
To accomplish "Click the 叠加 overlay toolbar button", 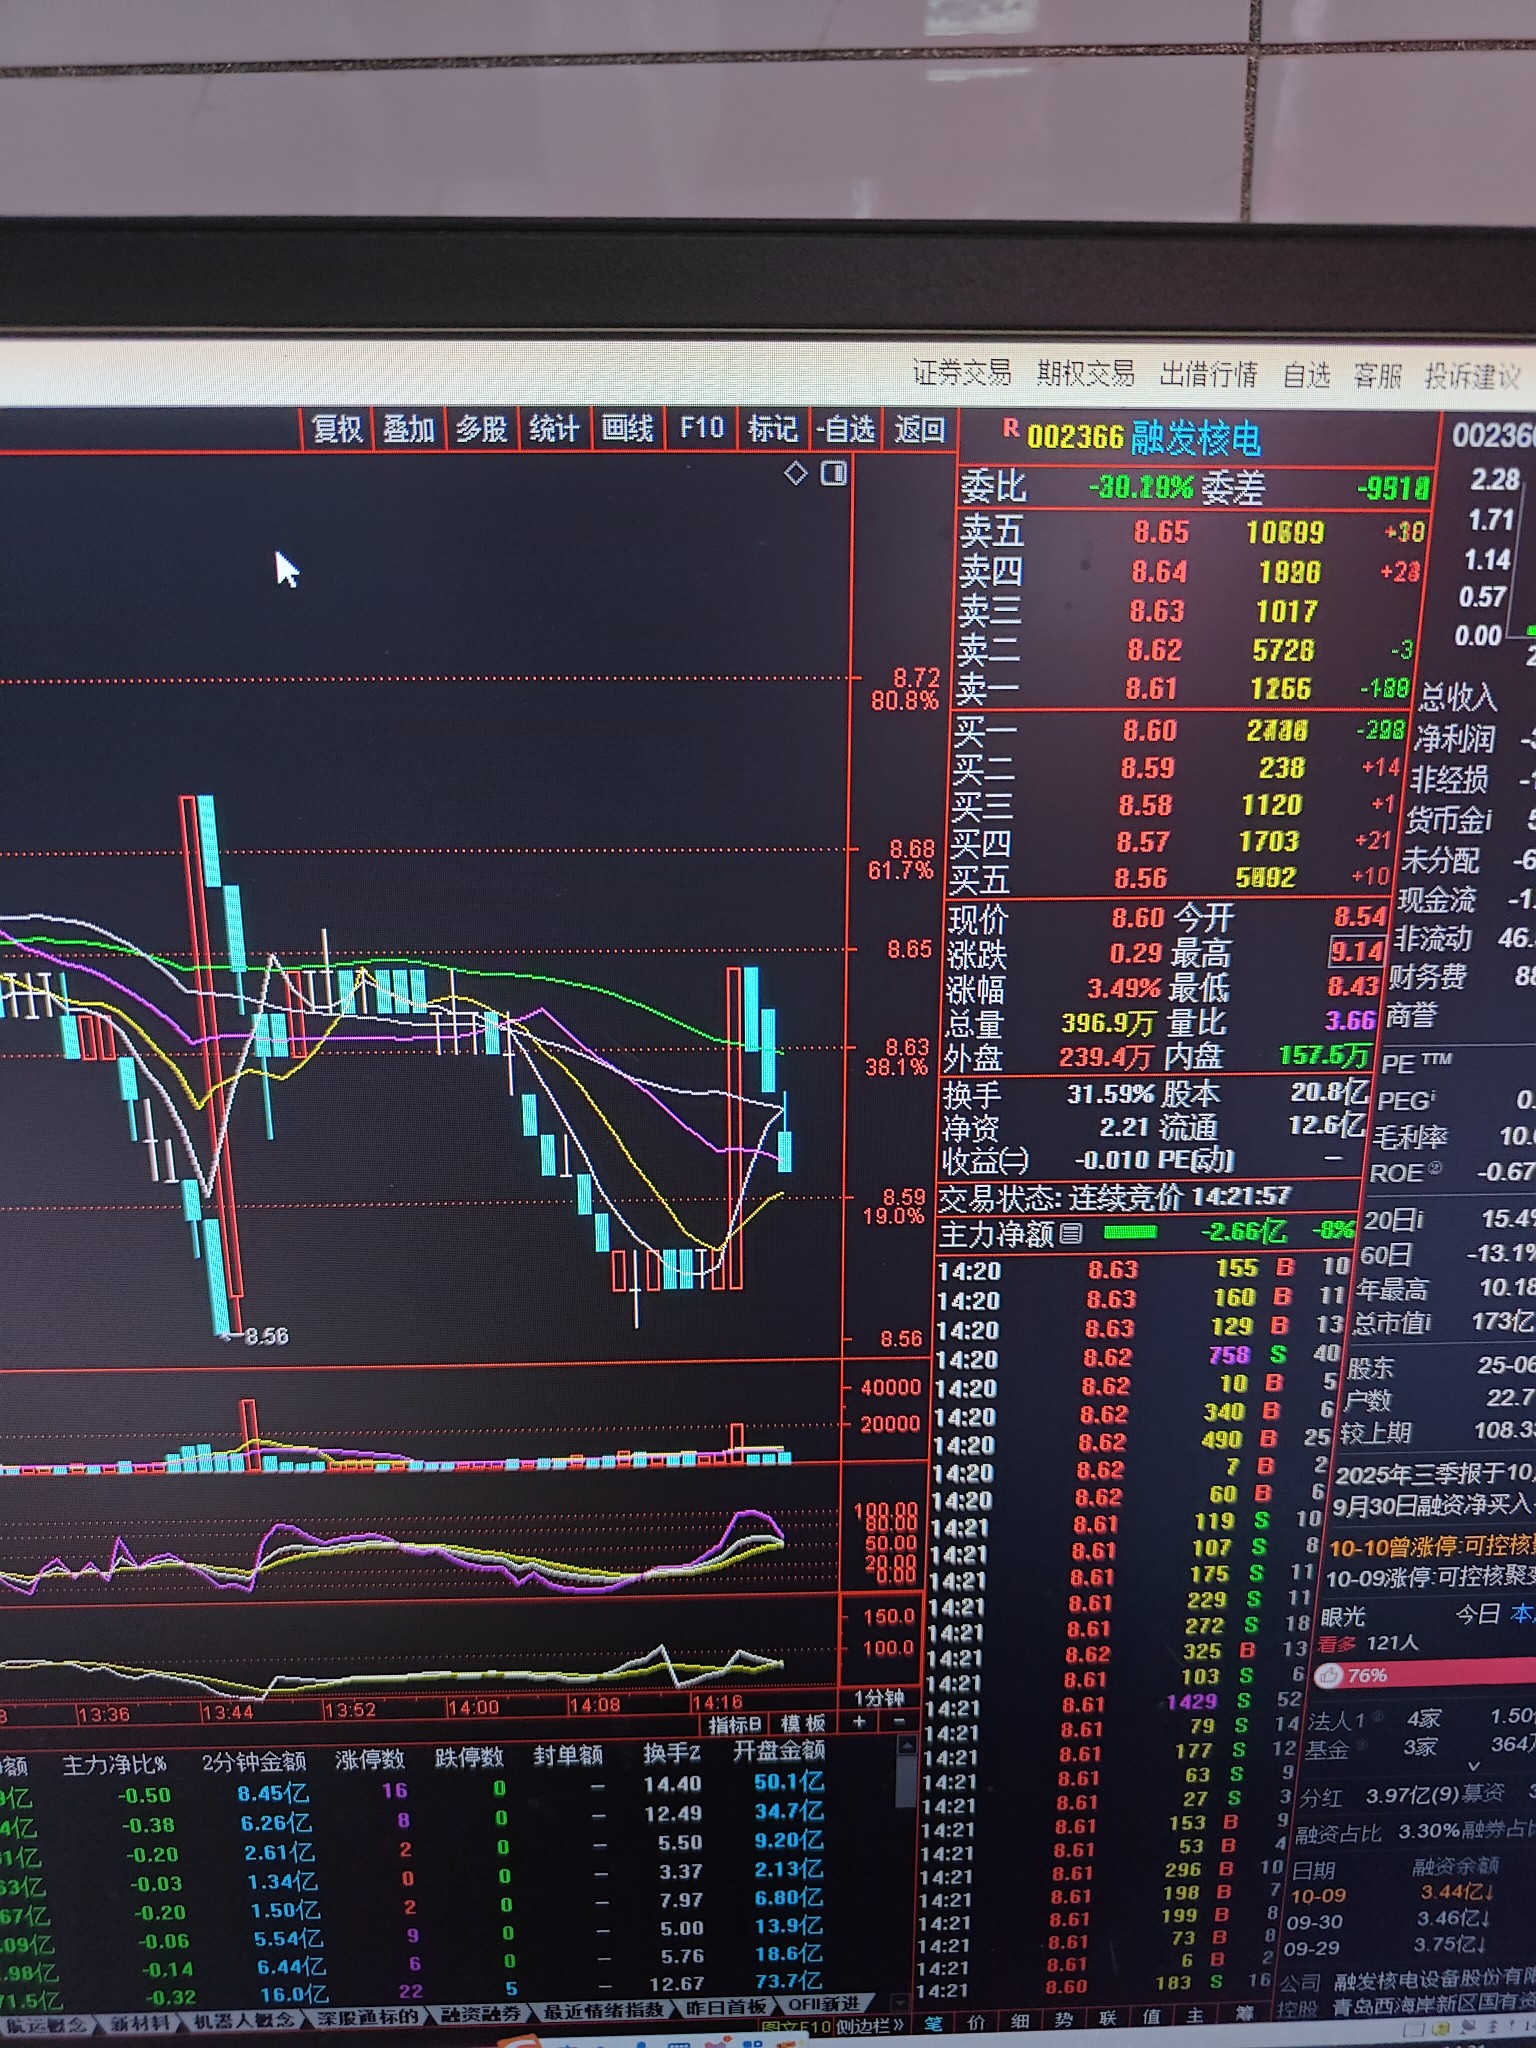I will [409, 430].
